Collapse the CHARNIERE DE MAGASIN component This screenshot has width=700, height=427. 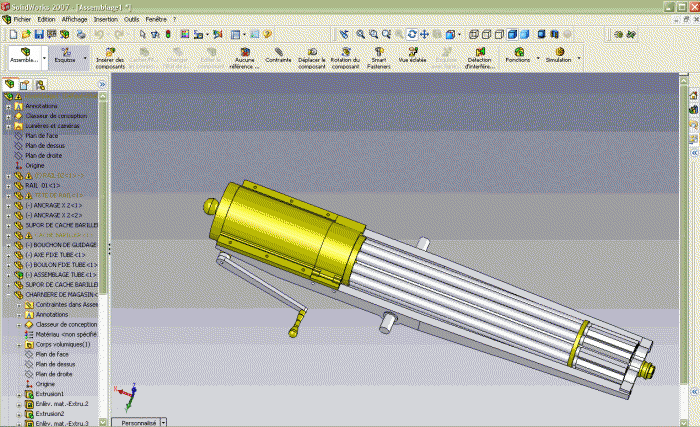coord(8,295)
